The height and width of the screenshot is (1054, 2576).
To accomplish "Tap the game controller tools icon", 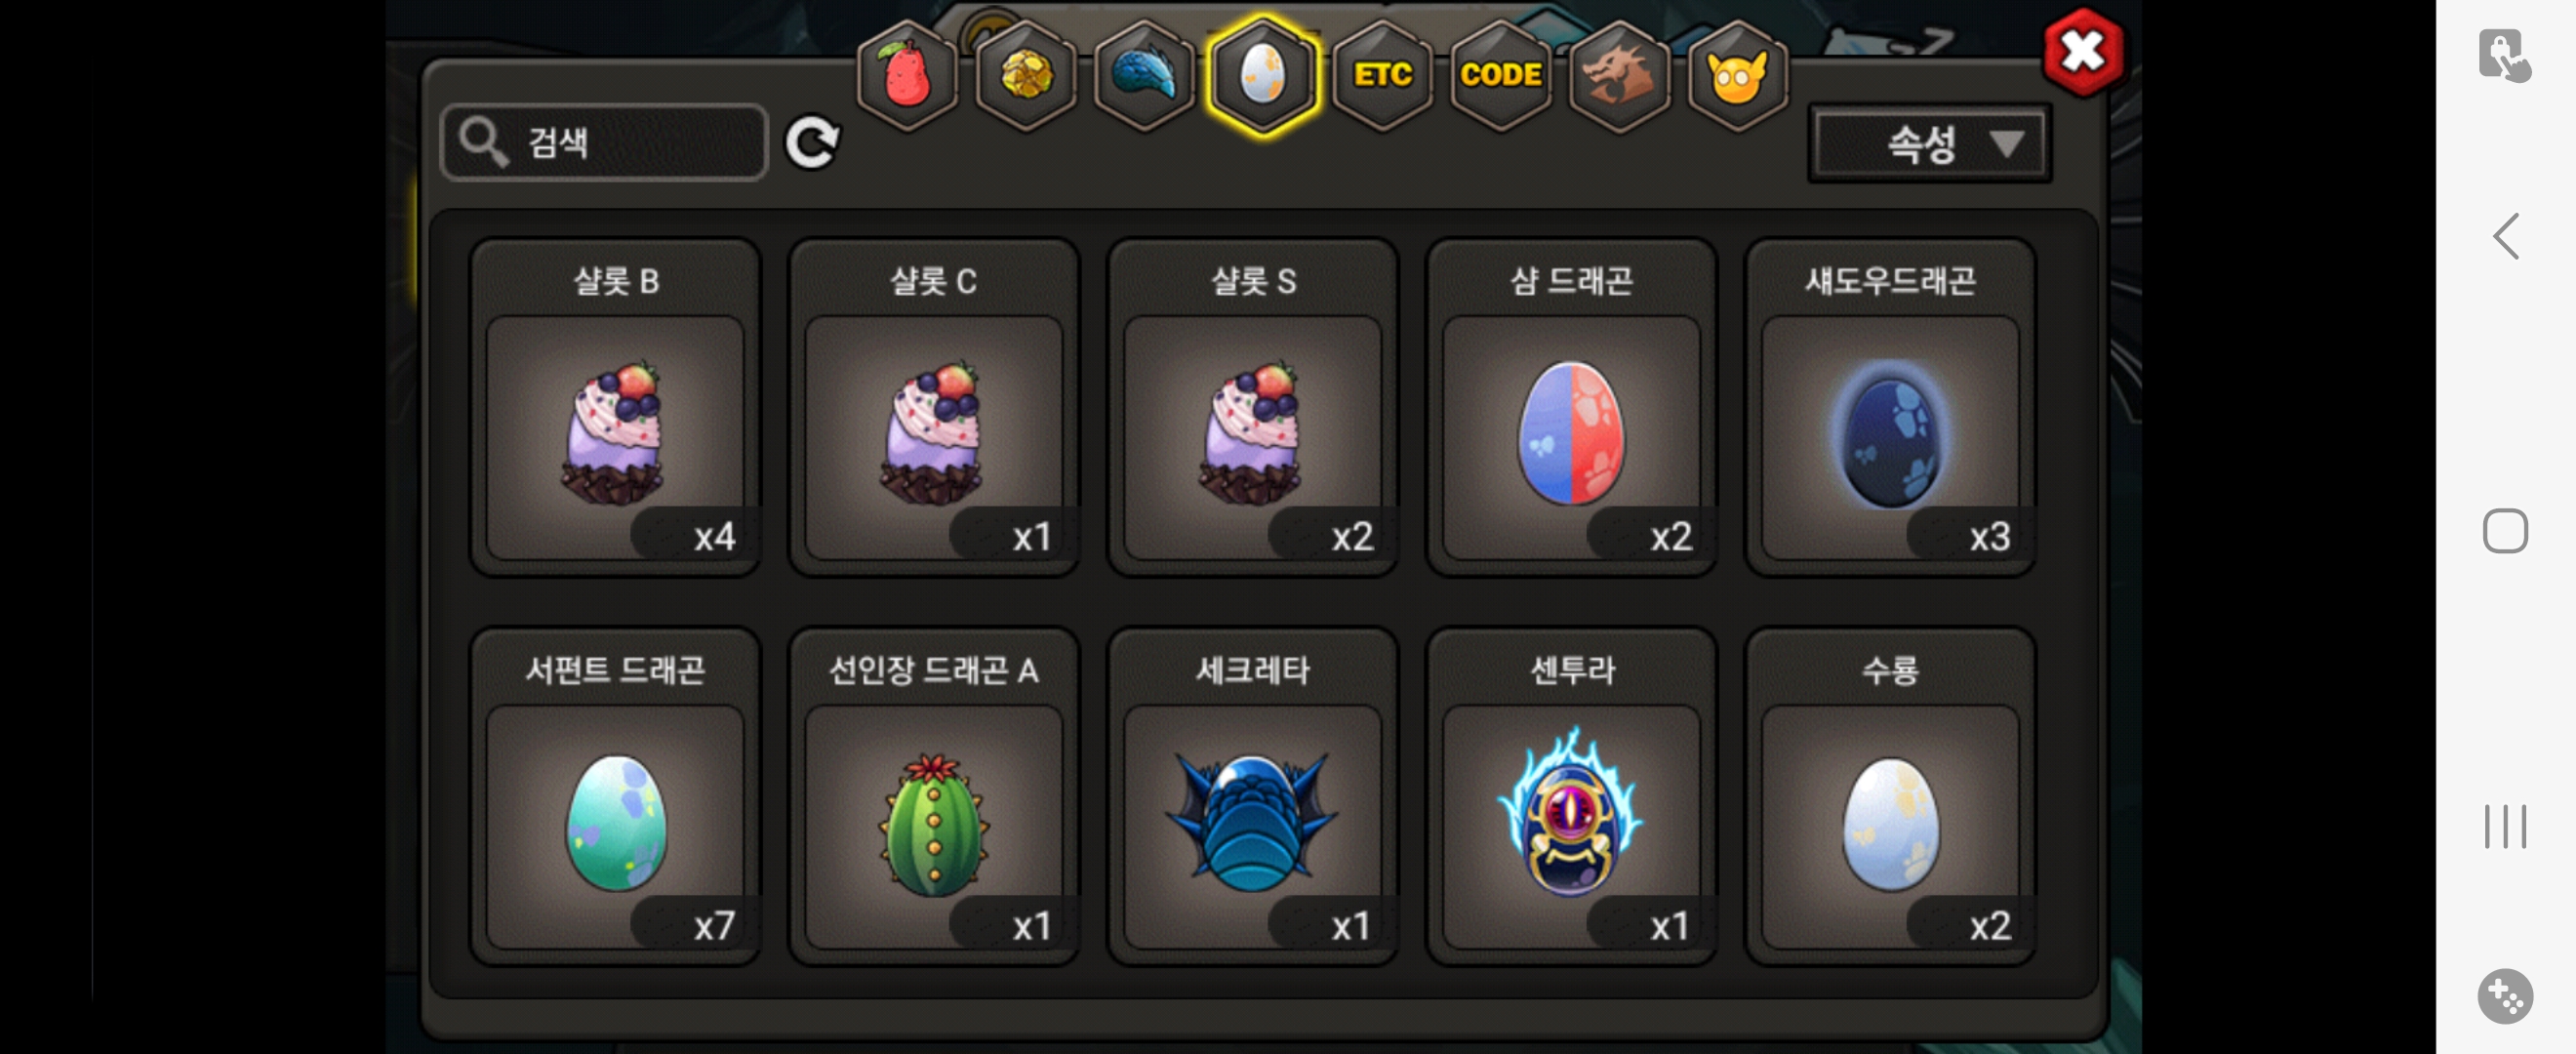I will click(x=2505, y=996).
